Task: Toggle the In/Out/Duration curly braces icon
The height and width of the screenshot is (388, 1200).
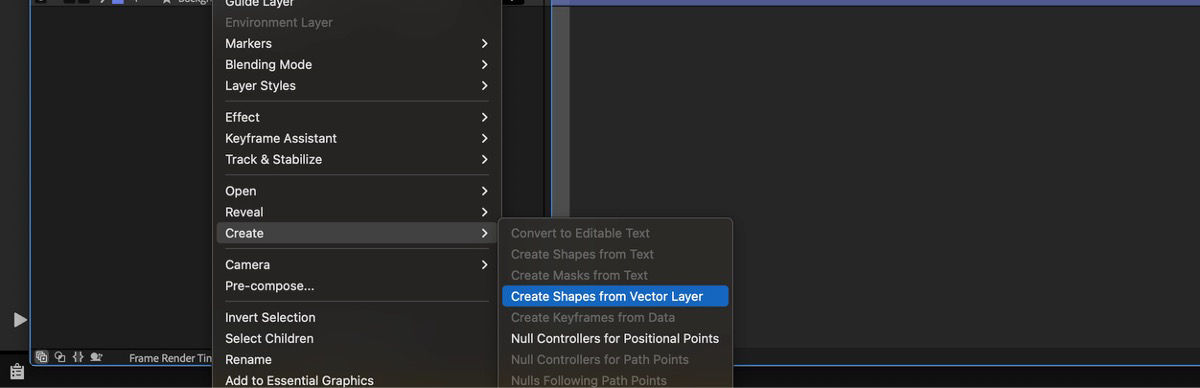Action: (78, 357)
